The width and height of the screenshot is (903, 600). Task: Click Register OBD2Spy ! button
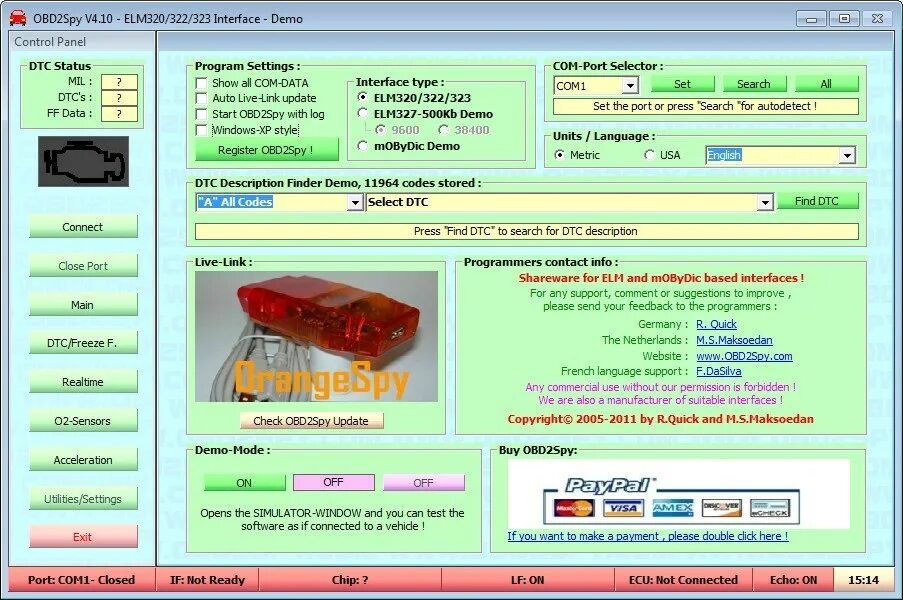coord(267,150)
